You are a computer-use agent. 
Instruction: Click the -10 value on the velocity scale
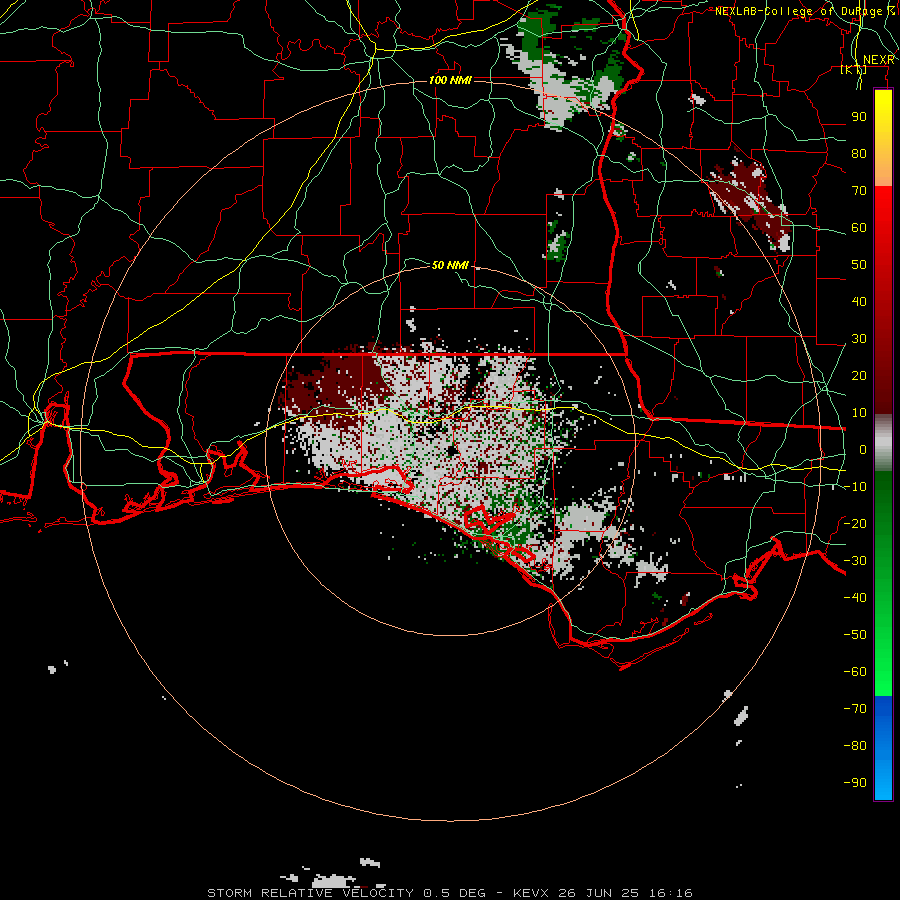click(x=855, y=487)
